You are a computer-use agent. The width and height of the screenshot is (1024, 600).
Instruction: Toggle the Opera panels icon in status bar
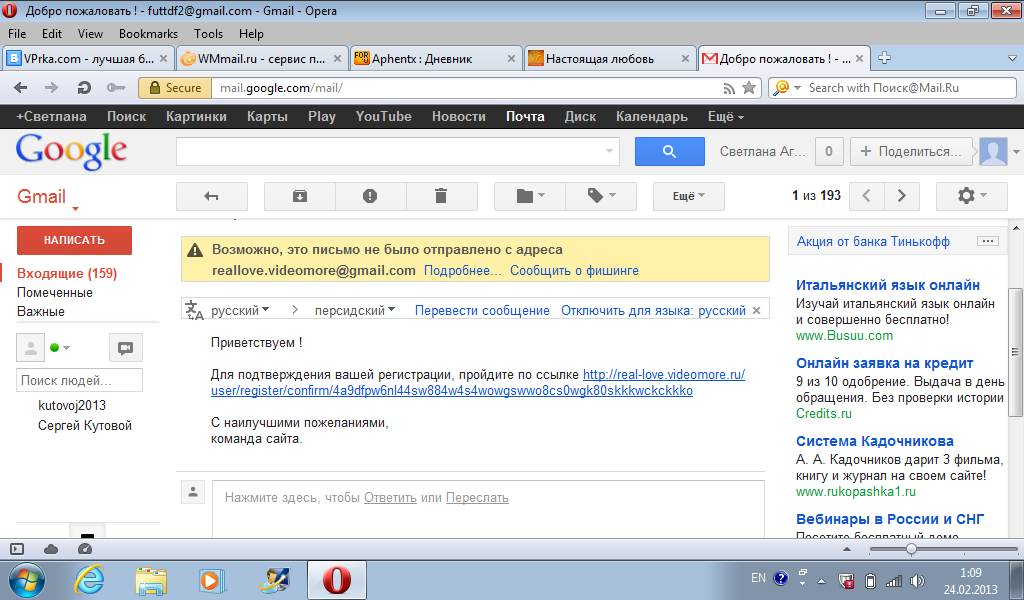[x=17, y=550]
